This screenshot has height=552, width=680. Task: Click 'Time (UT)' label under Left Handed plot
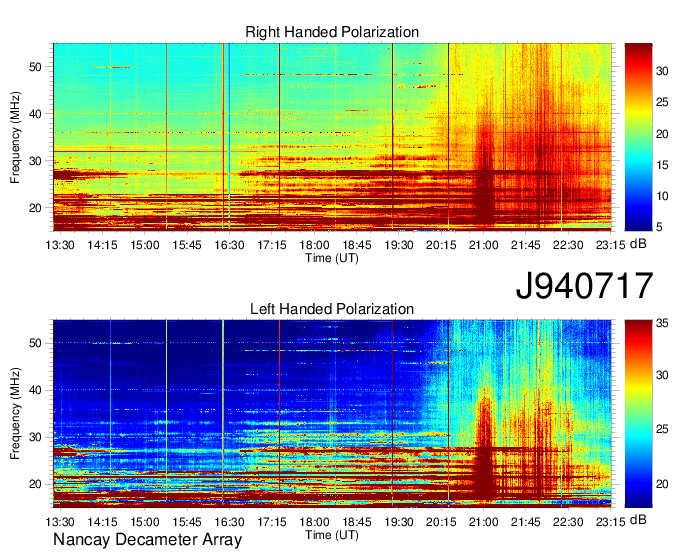tap(332, 535)
